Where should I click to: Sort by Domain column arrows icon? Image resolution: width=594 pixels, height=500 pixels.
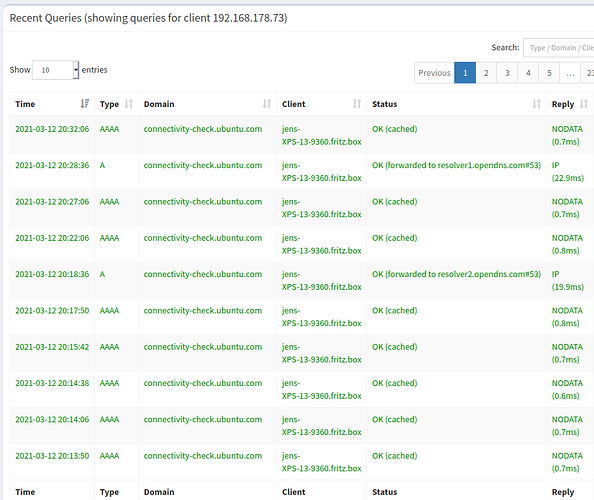[267, 104]
